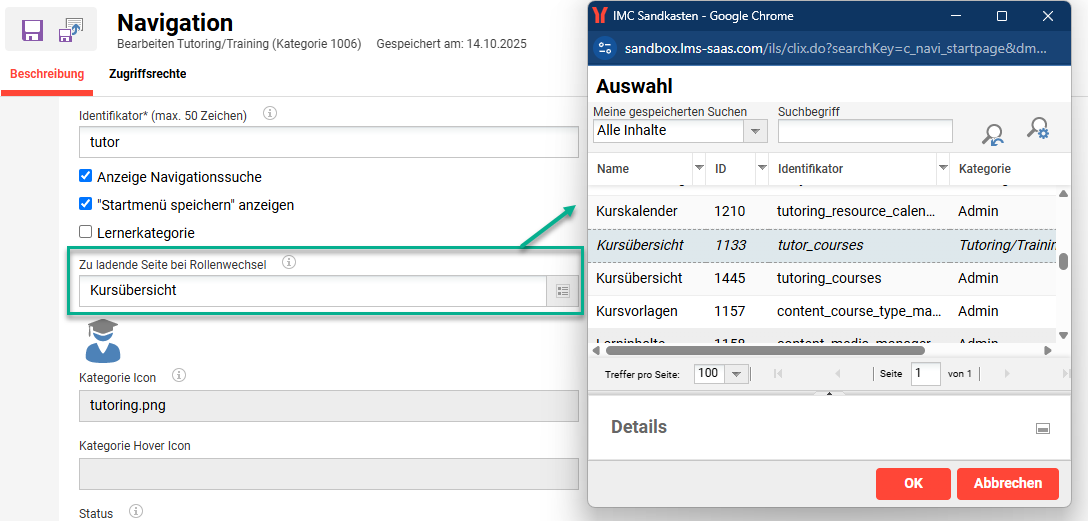Uncheck Anzeige Navigationssuche checkbox

pyautogui.click(x=86, y=177)
